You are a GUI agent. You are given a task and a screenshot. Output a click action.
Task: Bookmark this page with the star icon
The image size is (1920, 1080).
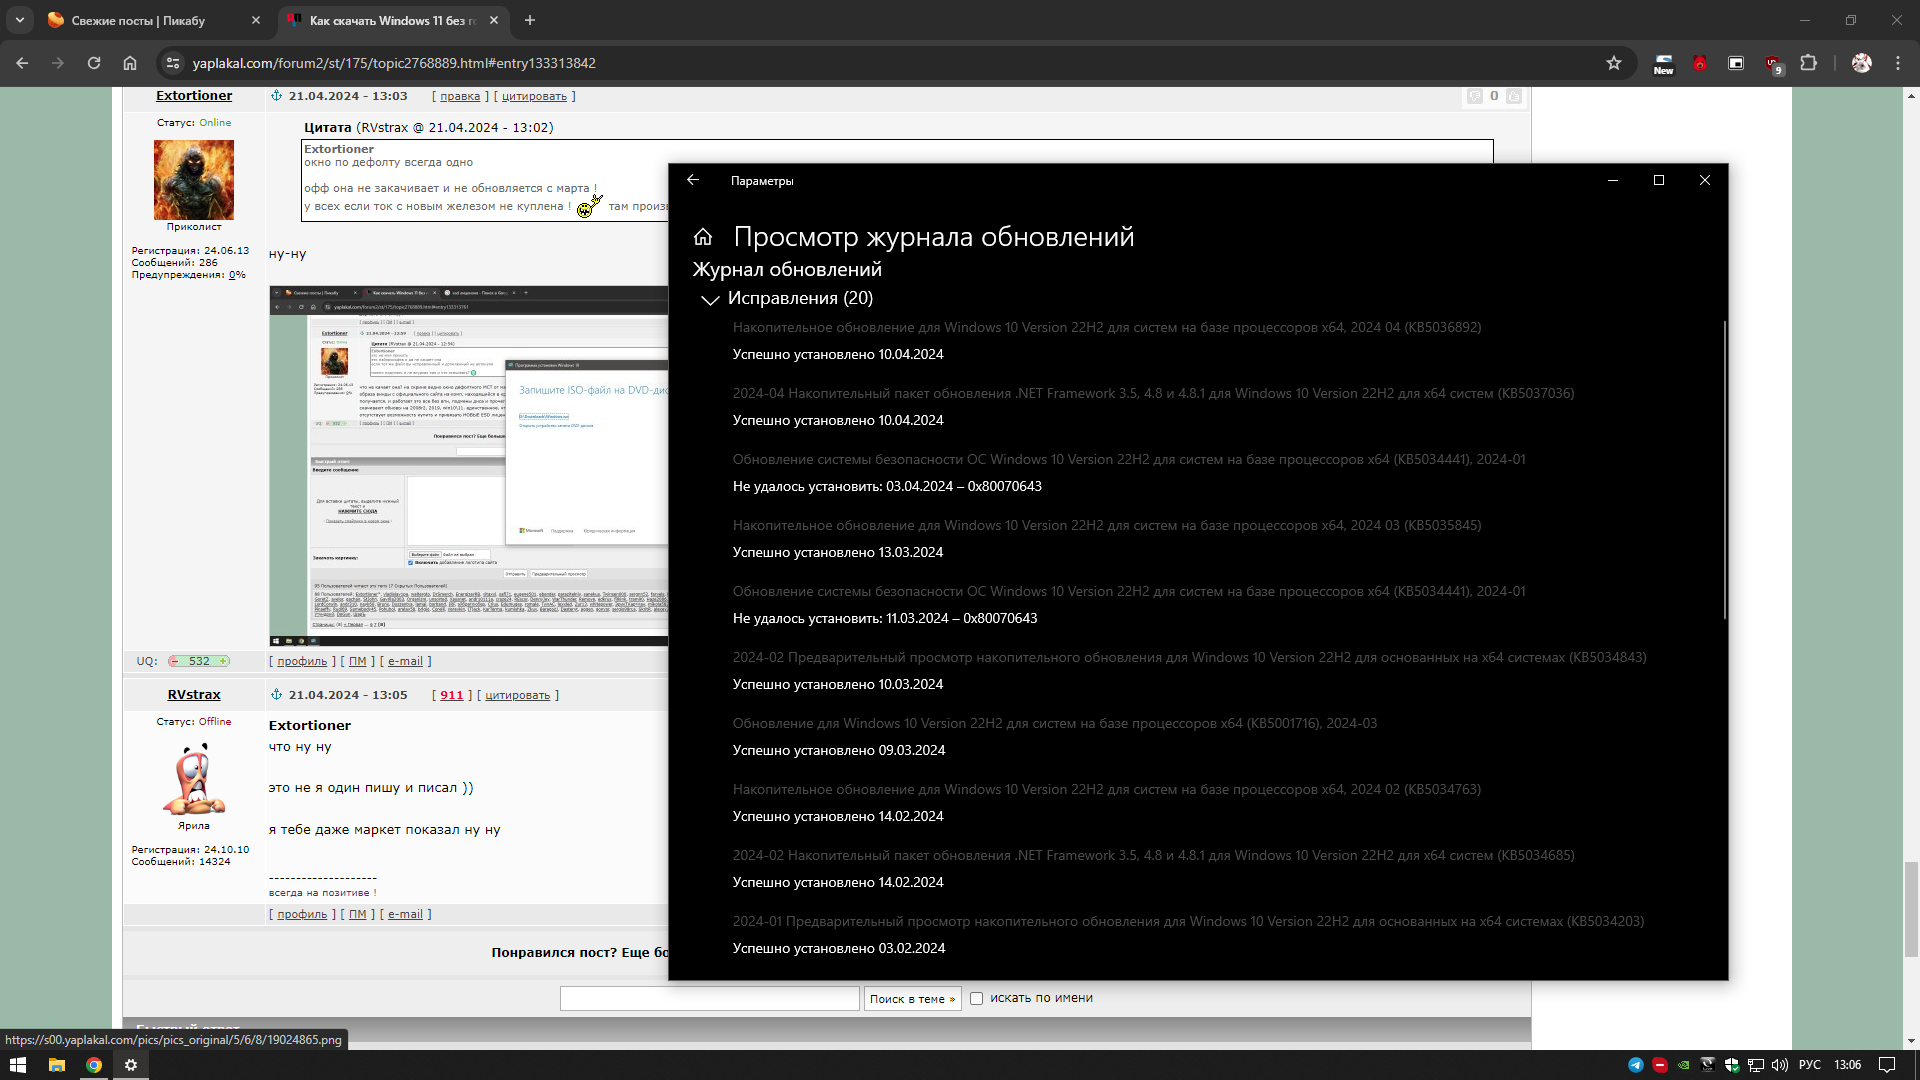[1614, 63]
